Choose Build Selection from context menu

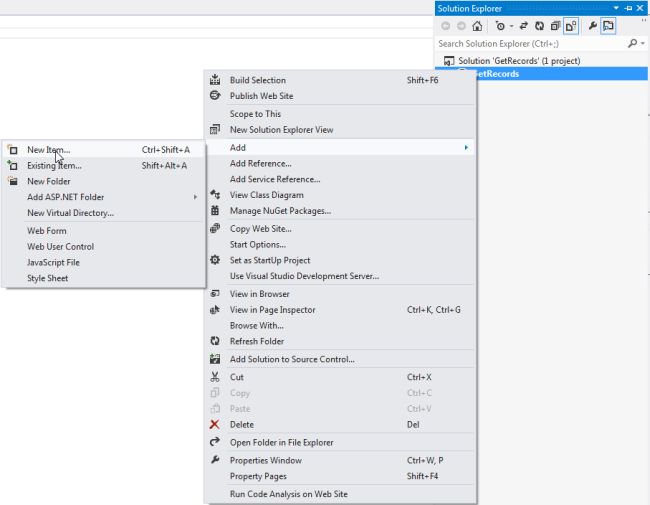(340, 80)
